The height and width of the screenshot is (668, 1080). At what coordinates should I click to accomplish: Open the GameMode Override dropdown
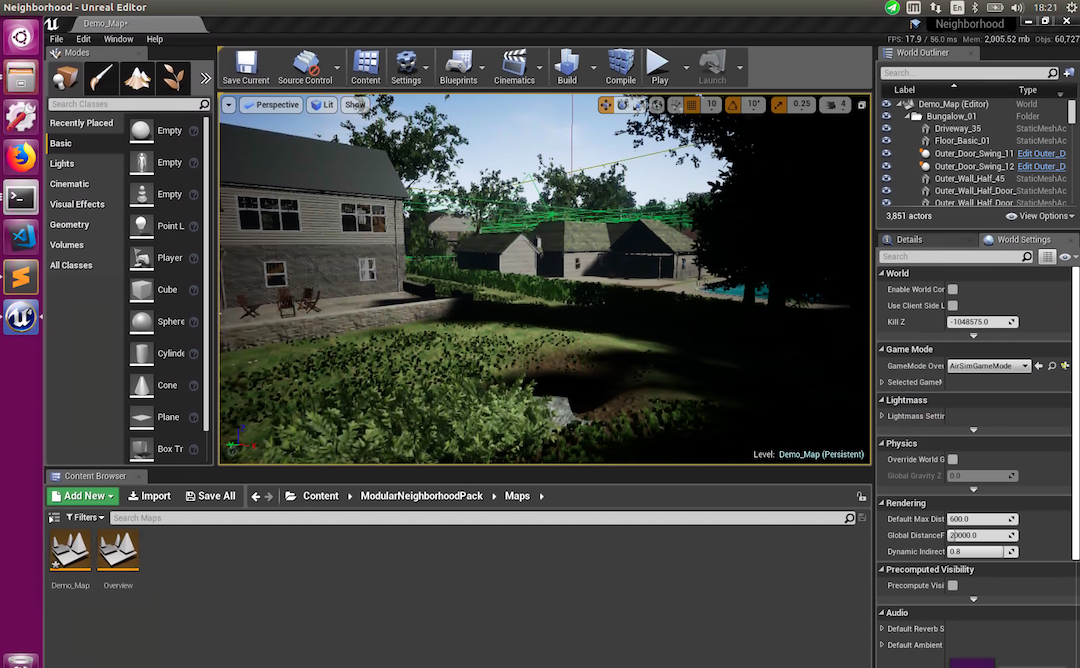click(988, 366)
